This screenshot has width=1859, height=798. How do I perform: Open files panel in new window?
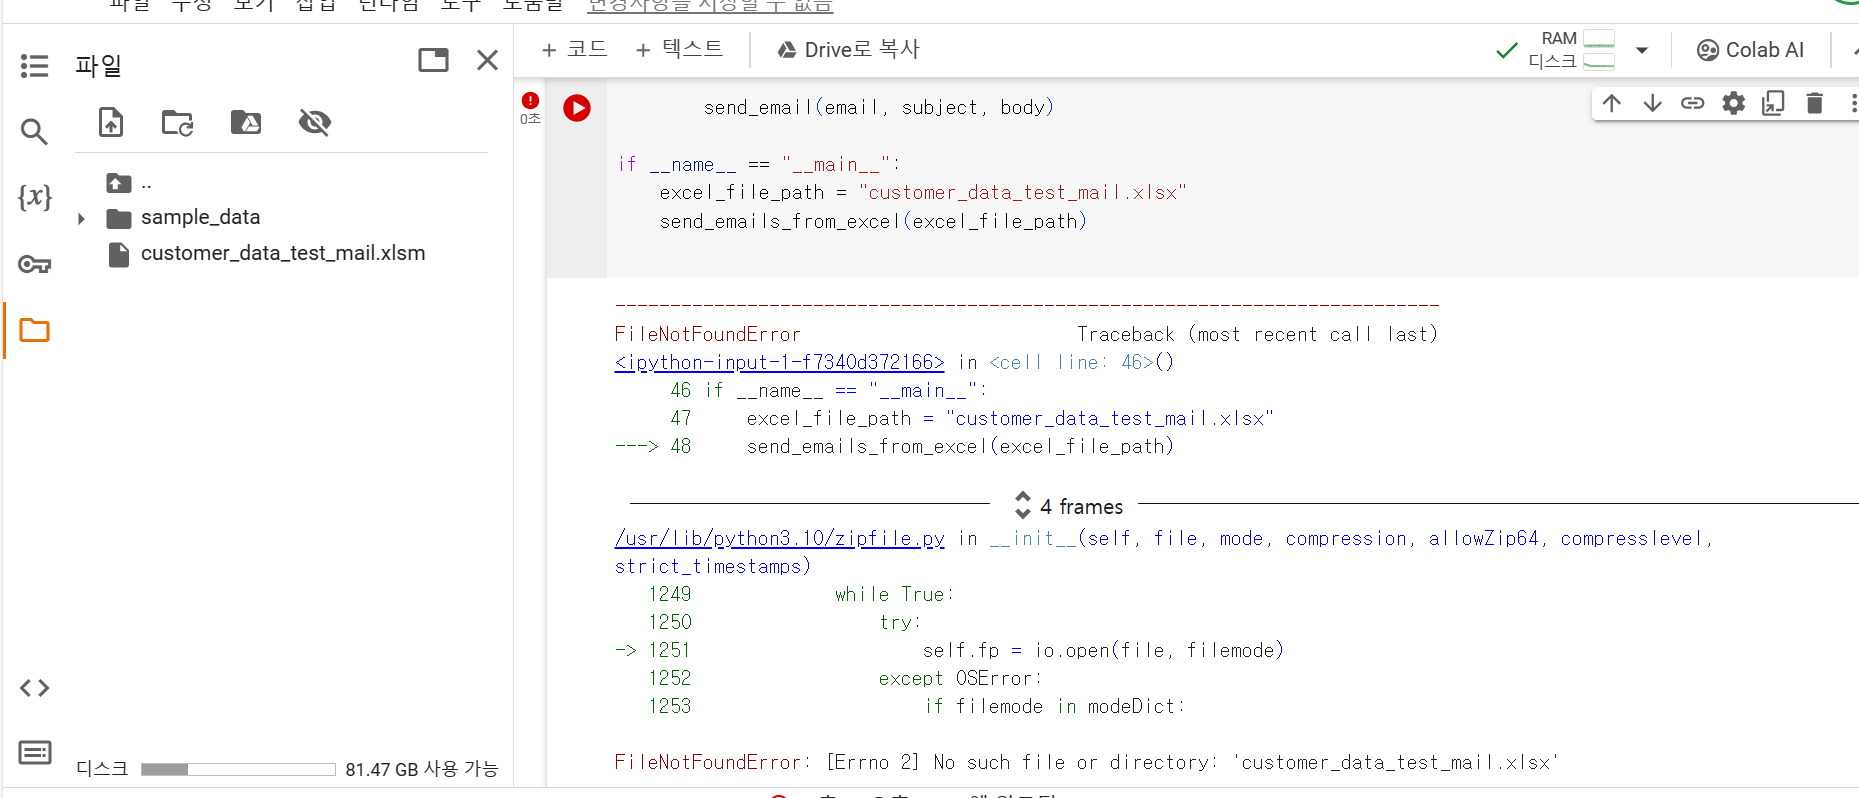pyautogui.click(x=433, y=60)
